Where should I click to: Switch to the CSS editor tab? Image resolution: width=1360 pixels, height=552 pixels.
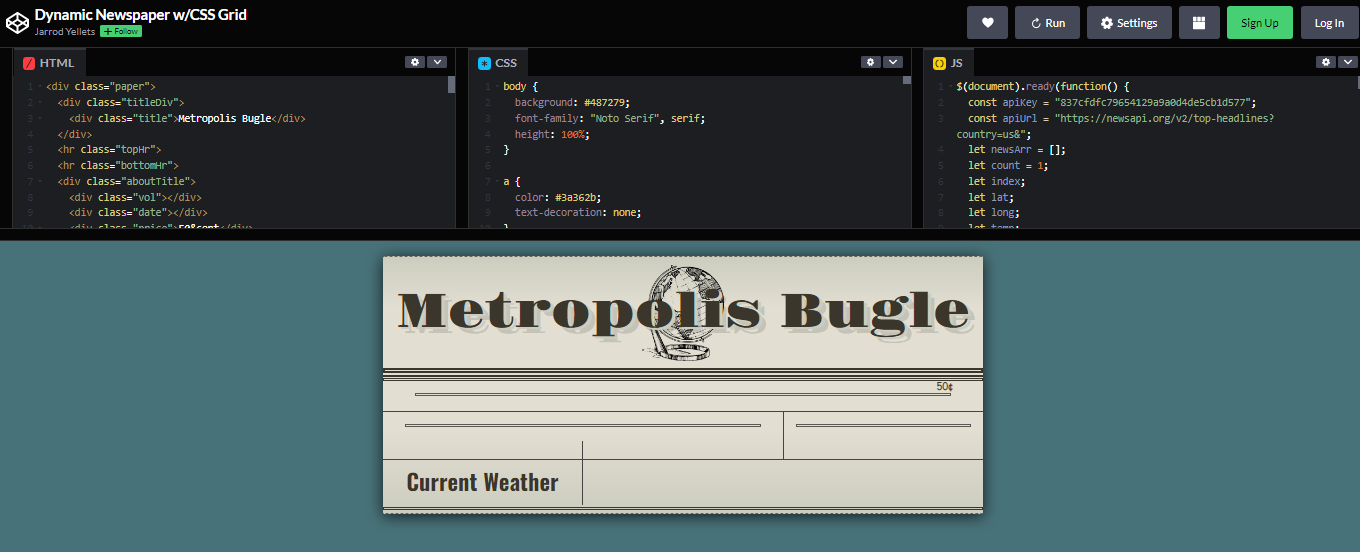[x=498, y=63]
